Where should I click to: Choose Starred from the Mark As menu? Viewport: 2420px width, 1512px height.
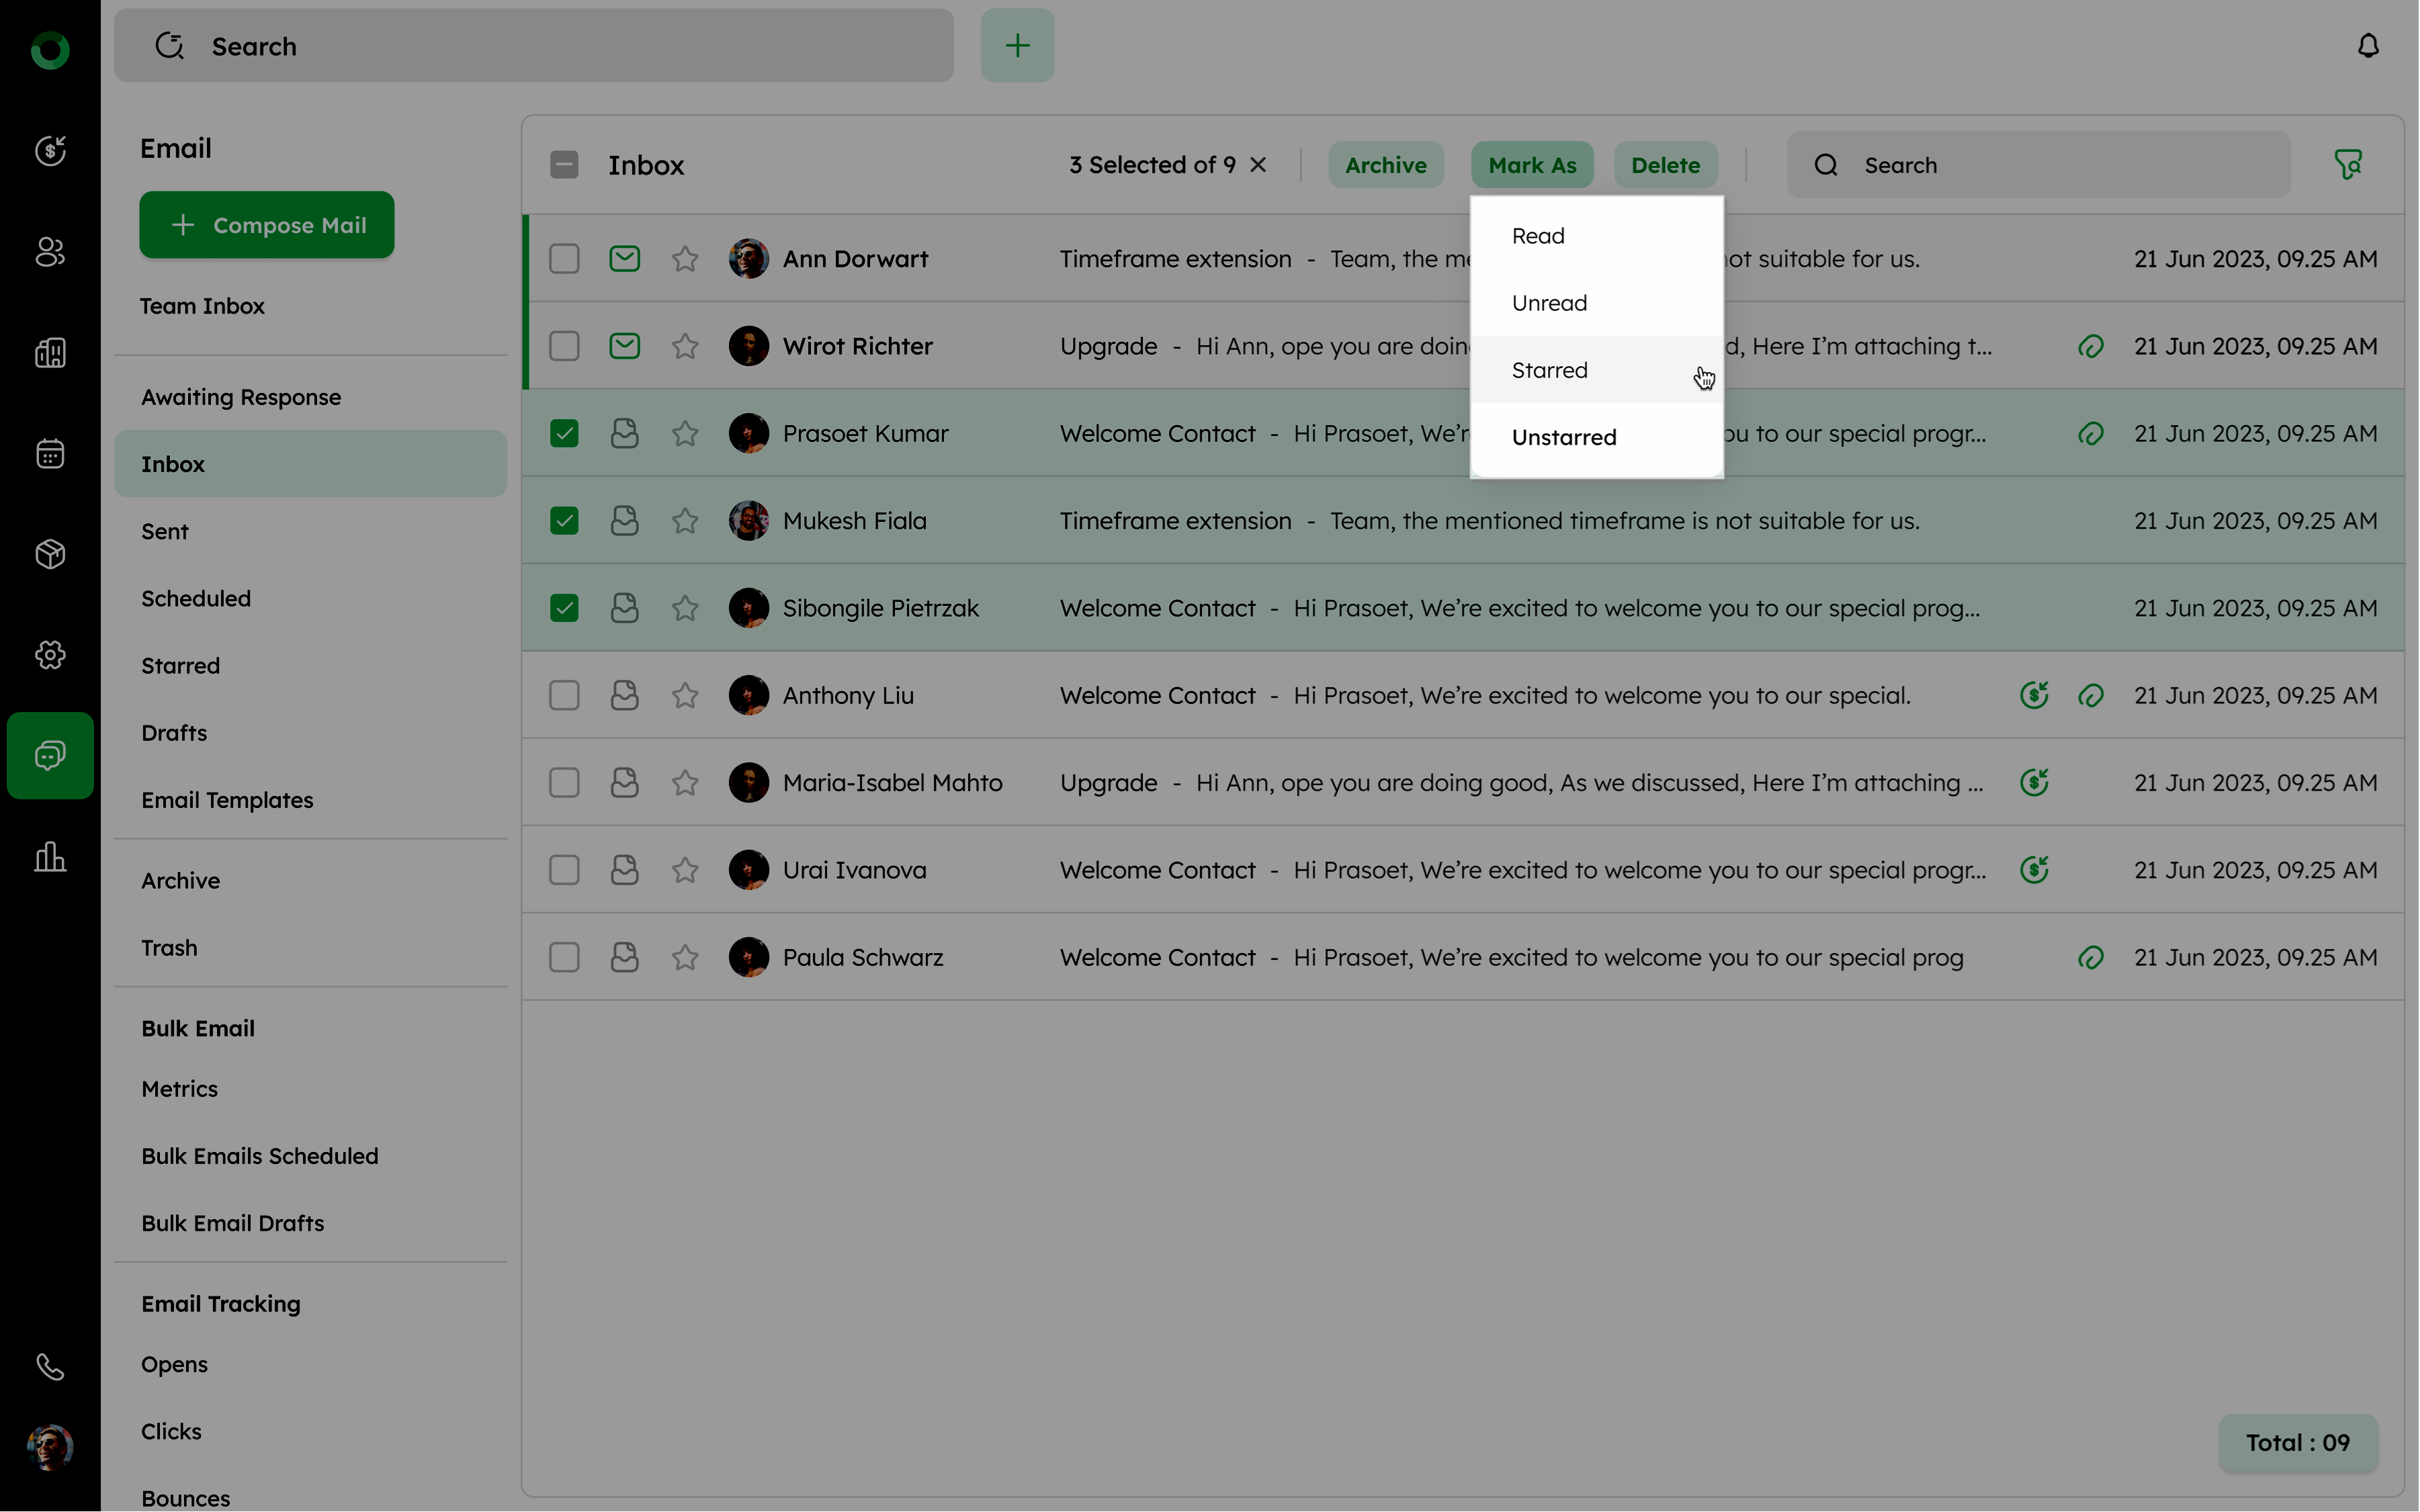pos(1549,370)
